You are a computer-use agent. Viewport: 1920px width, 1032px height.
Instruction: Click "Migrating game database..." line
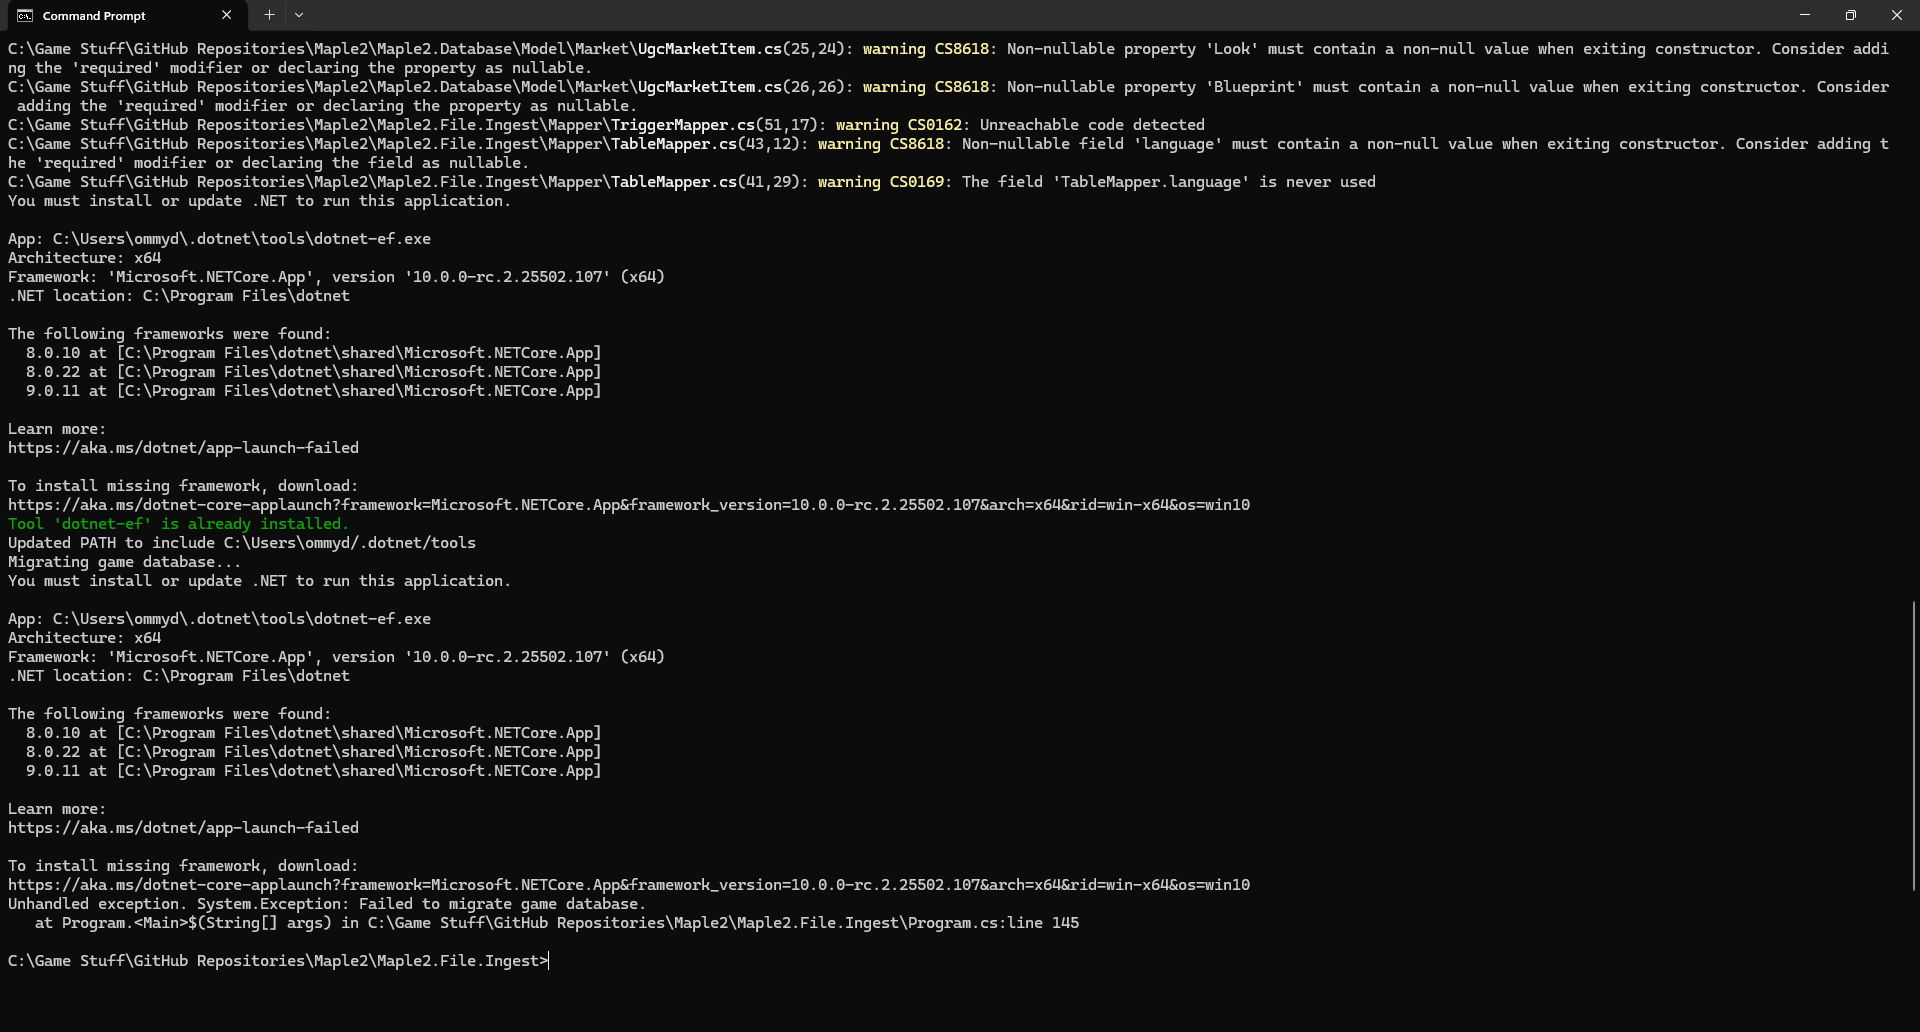(x=124, y=562)
